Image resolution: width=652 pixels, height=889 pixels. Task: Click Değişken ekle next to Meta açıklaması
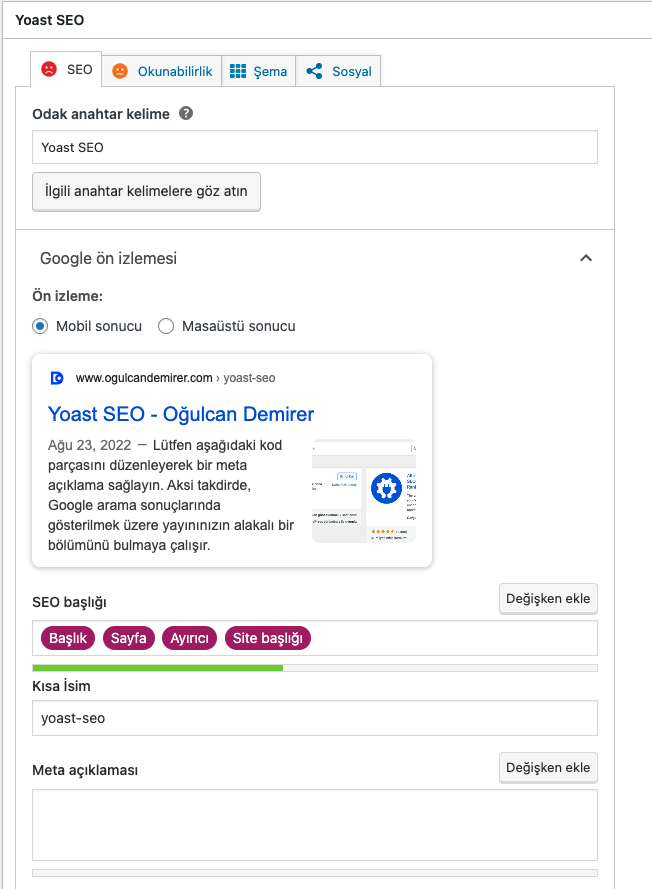[x=548, y=768]
